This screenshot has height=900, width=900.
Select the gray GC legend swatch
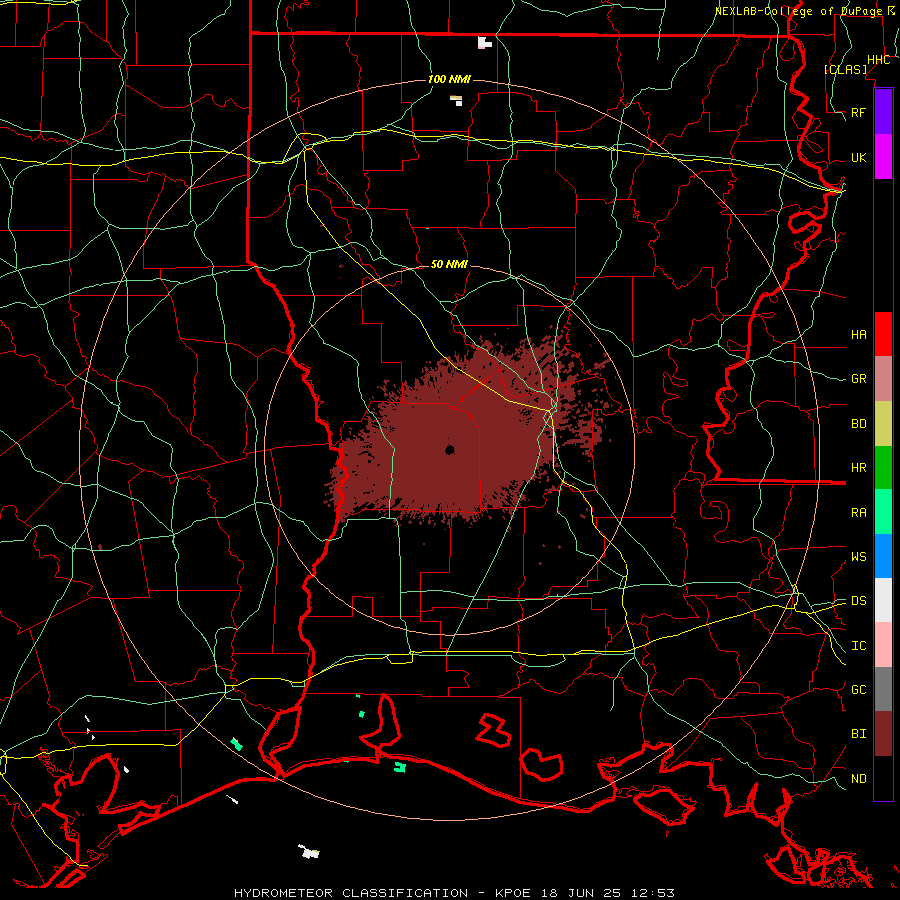pos(883,689)
